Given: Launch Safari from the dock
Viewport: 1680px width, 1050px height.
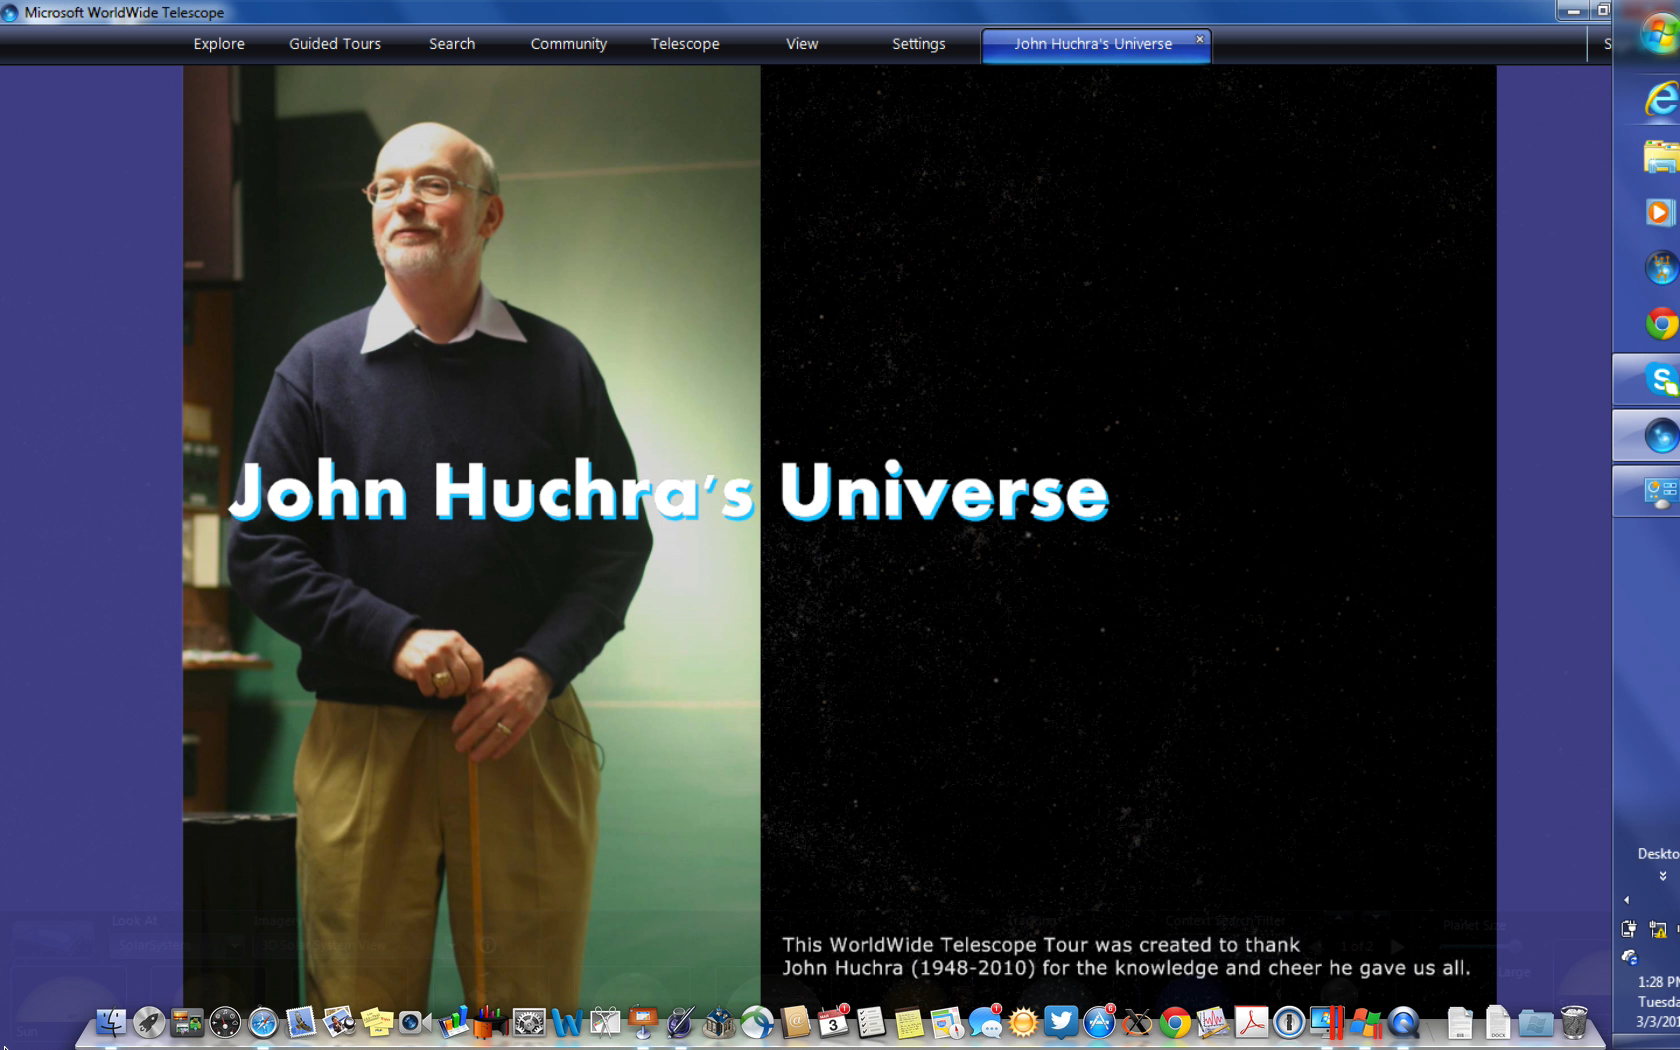Looking at the screenshot, I should click(263, 1022).
